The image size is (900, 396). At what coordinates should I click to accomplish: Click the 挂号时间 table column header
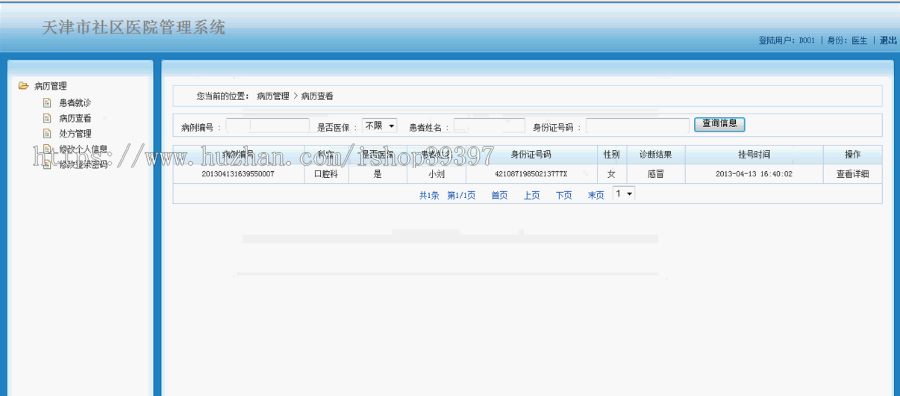coord(754,155)
